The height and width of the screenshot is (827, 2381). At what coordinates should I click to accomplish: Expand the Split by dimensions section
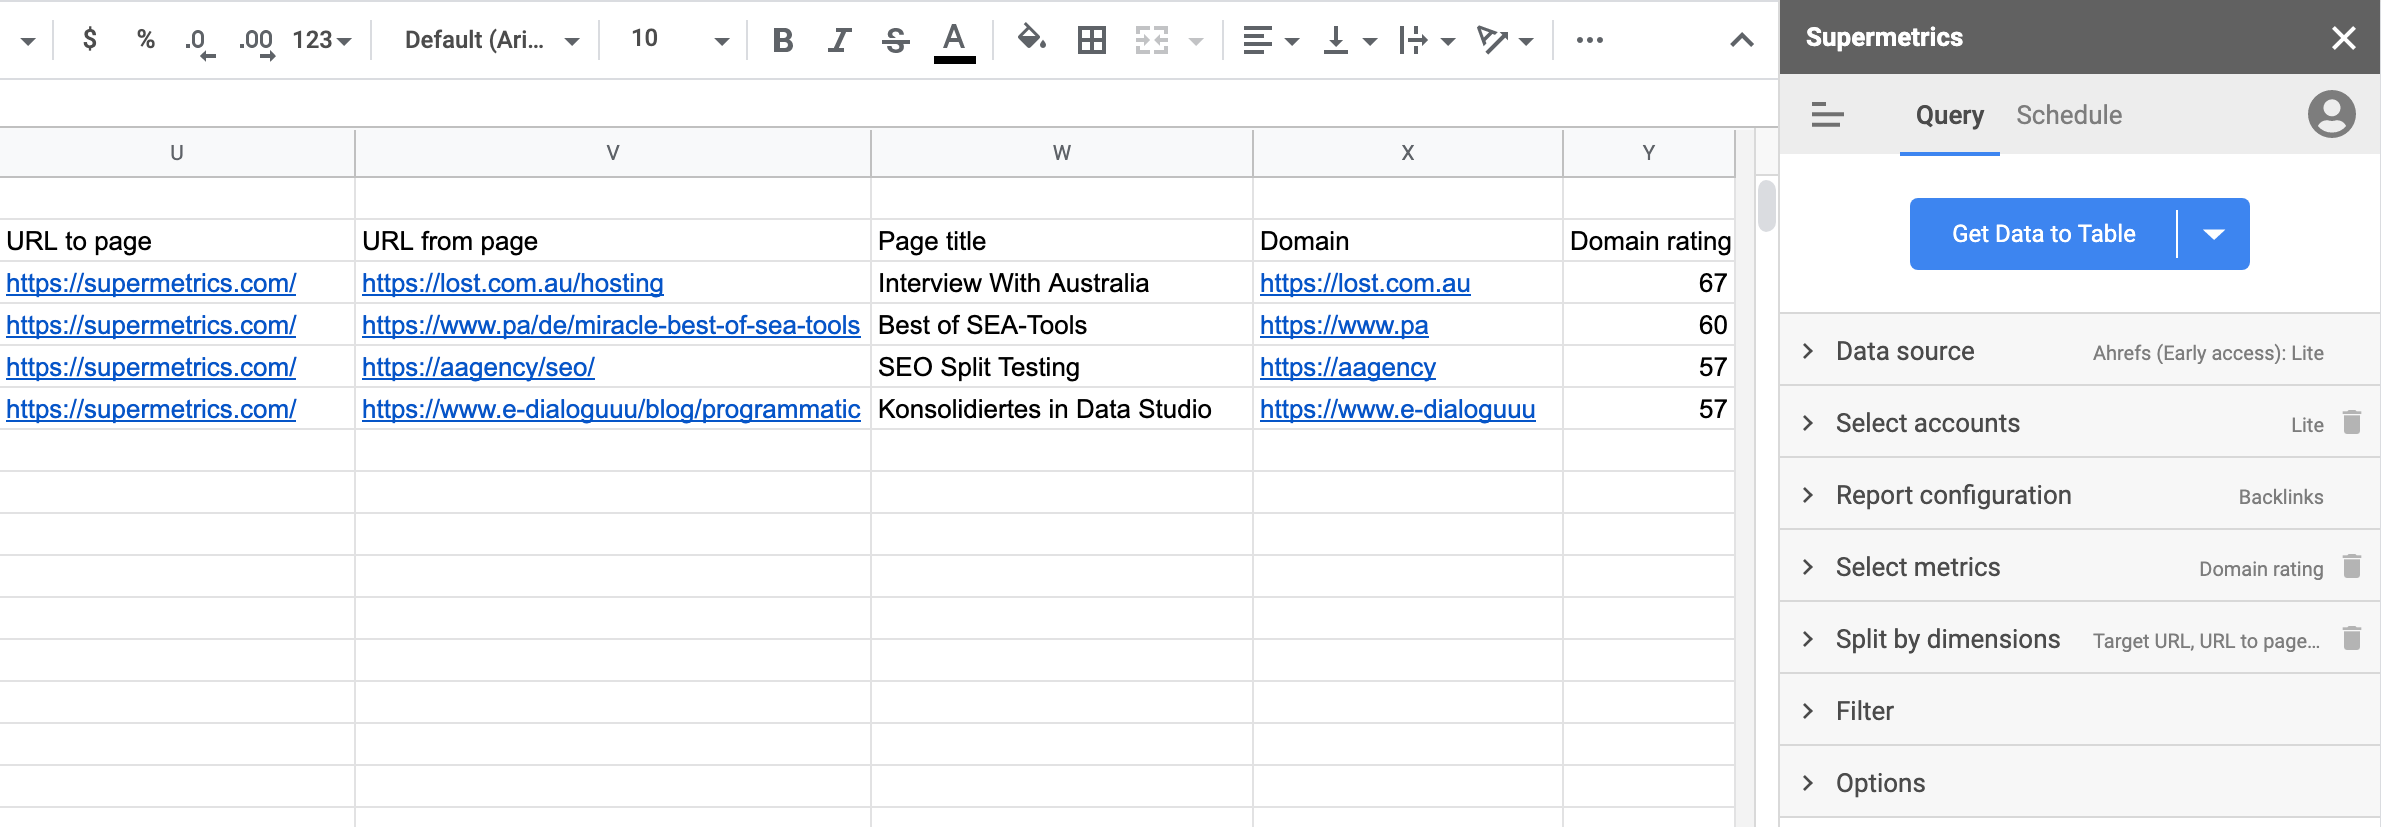coord(2080,639)
